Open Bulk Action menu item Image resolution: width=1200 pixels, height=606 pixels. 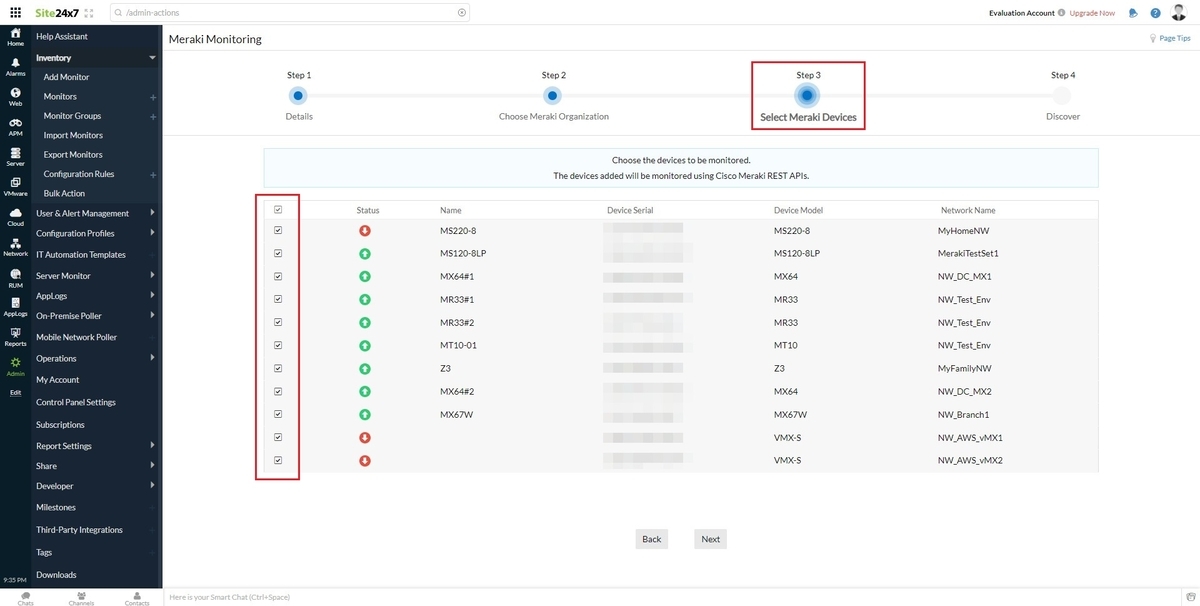[64, 193]
